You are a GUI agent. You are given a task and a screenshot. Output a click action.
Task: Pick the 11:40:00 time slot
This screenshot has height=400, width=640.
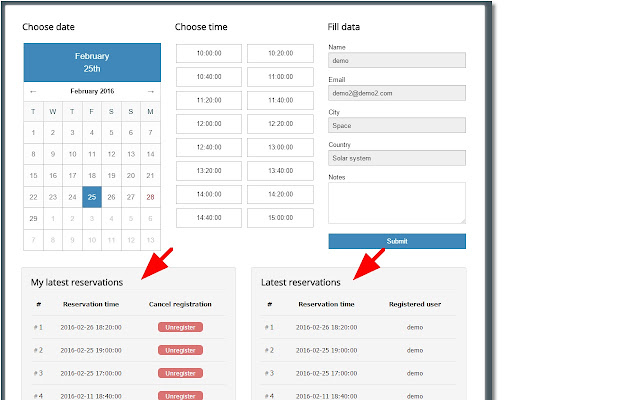click(280, 100)
